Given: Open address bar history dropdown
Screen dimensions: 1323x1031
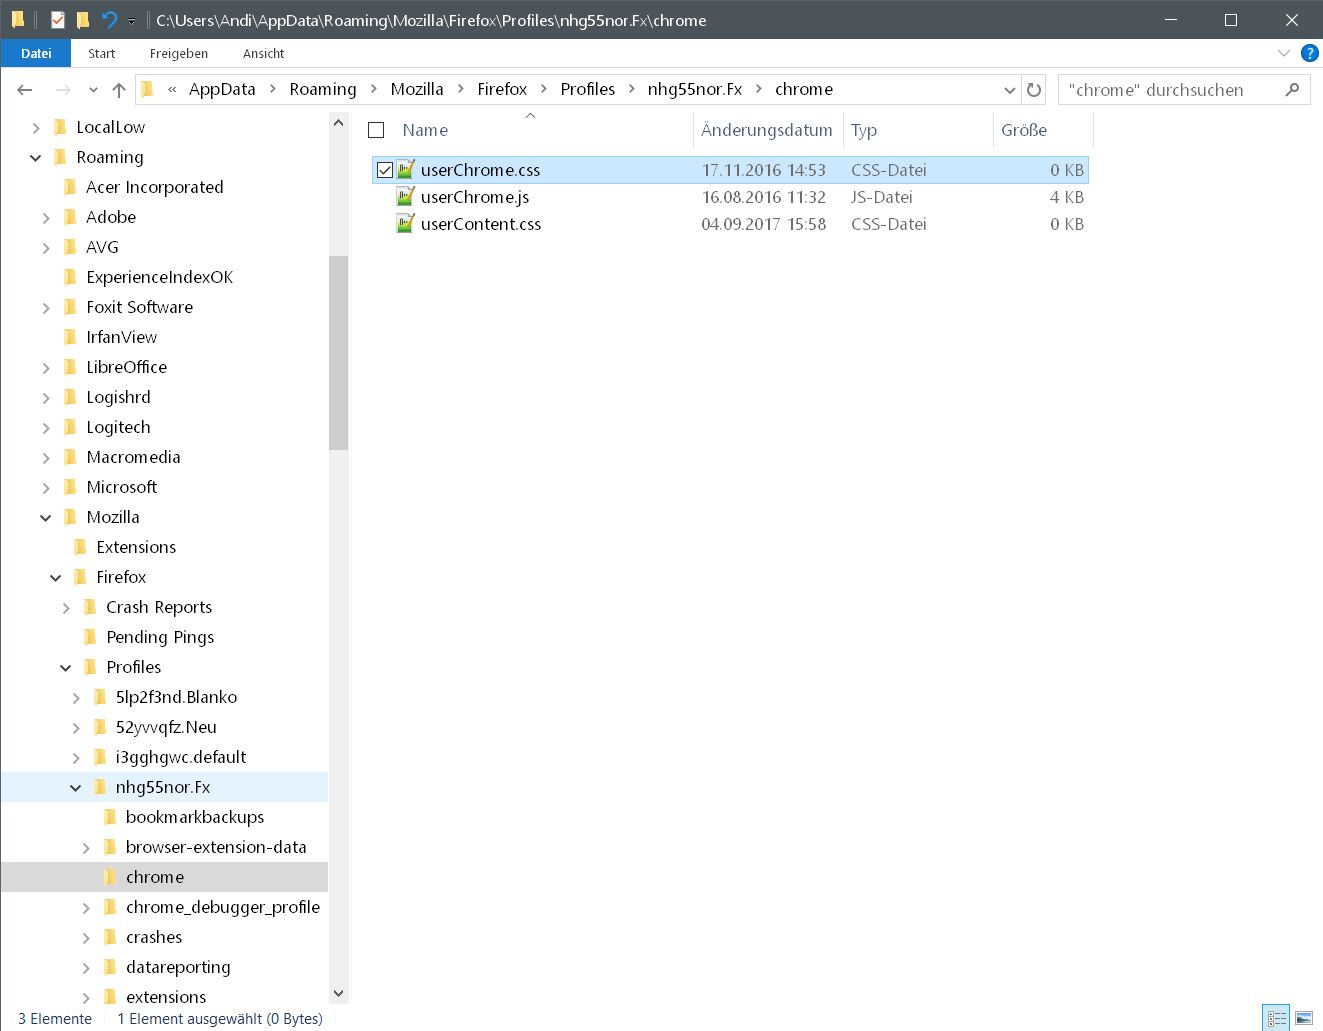Looking at the screenshot, I should [x=1009, y=90].
